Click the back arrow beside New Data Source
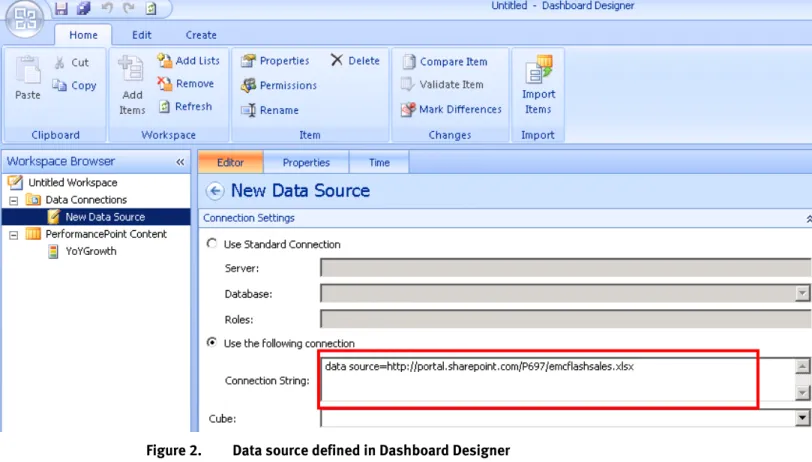 (215, 191)
